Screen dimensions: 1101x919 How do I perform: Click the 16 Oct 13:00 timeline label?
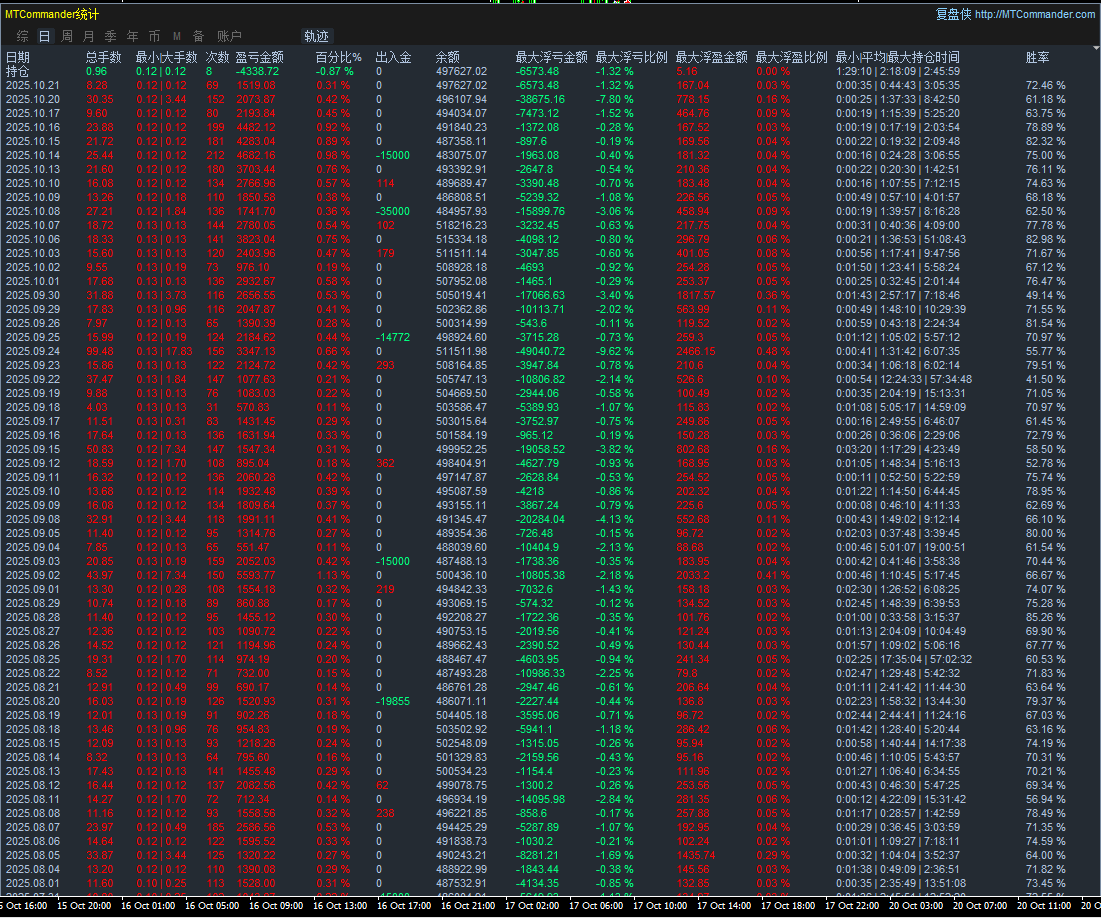[x=340, y=906]
